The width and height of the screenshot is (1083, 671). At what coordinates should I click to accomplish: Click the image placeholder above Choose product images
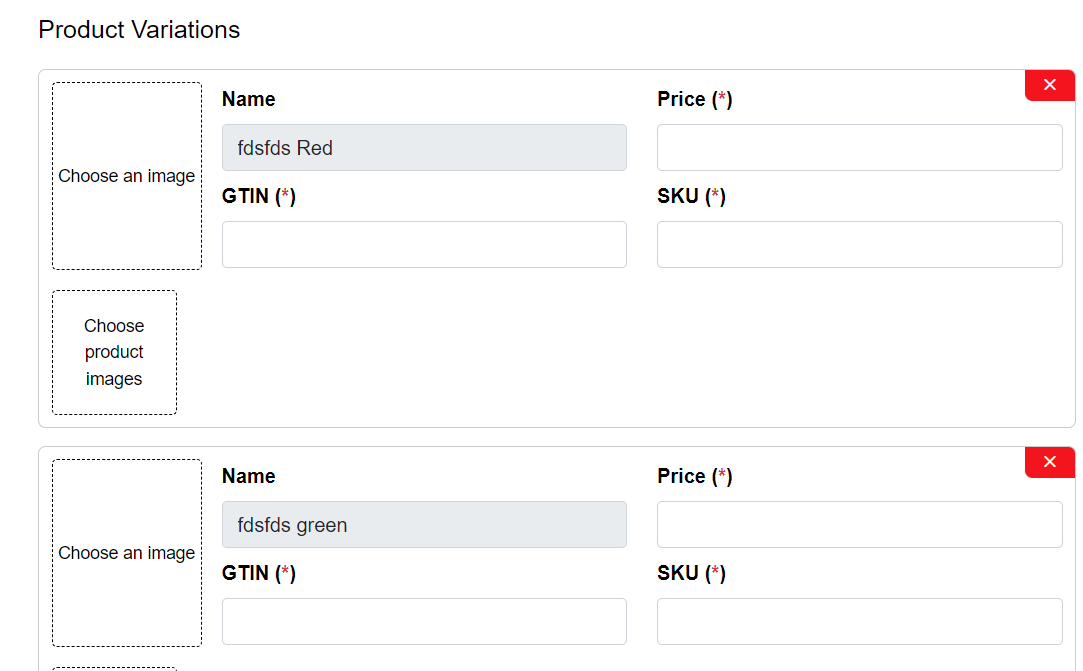(x=126, y=175)
